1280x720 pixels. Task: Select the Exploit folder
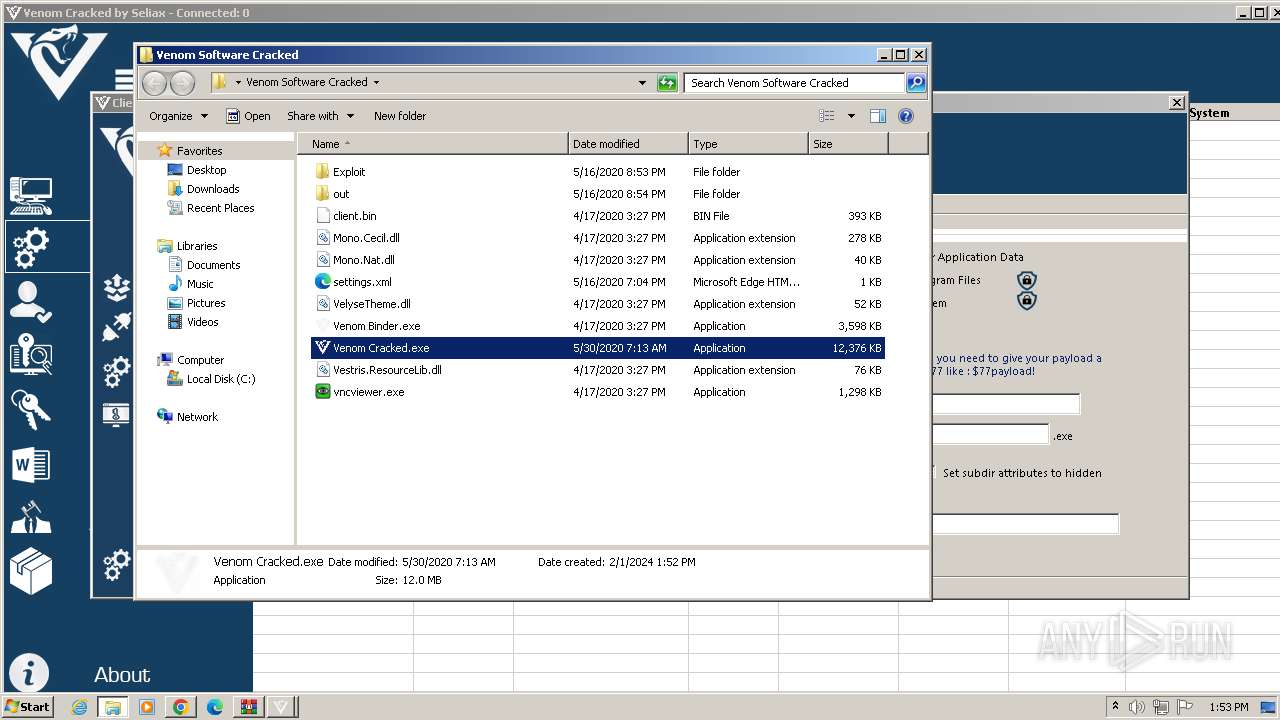(x=598, y=172)
